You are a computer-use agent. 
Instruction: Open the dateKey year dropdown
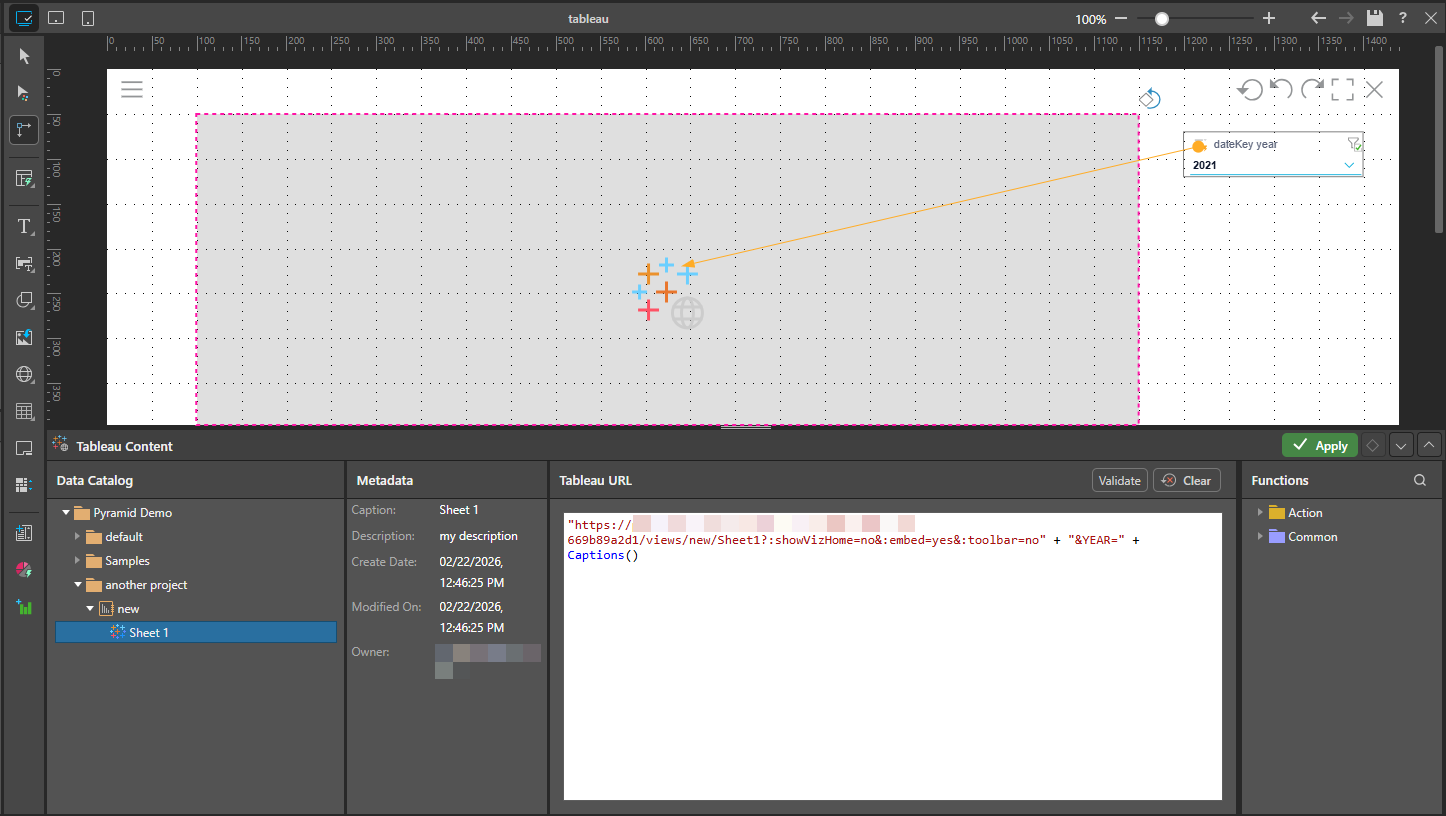pos(1349,165)
